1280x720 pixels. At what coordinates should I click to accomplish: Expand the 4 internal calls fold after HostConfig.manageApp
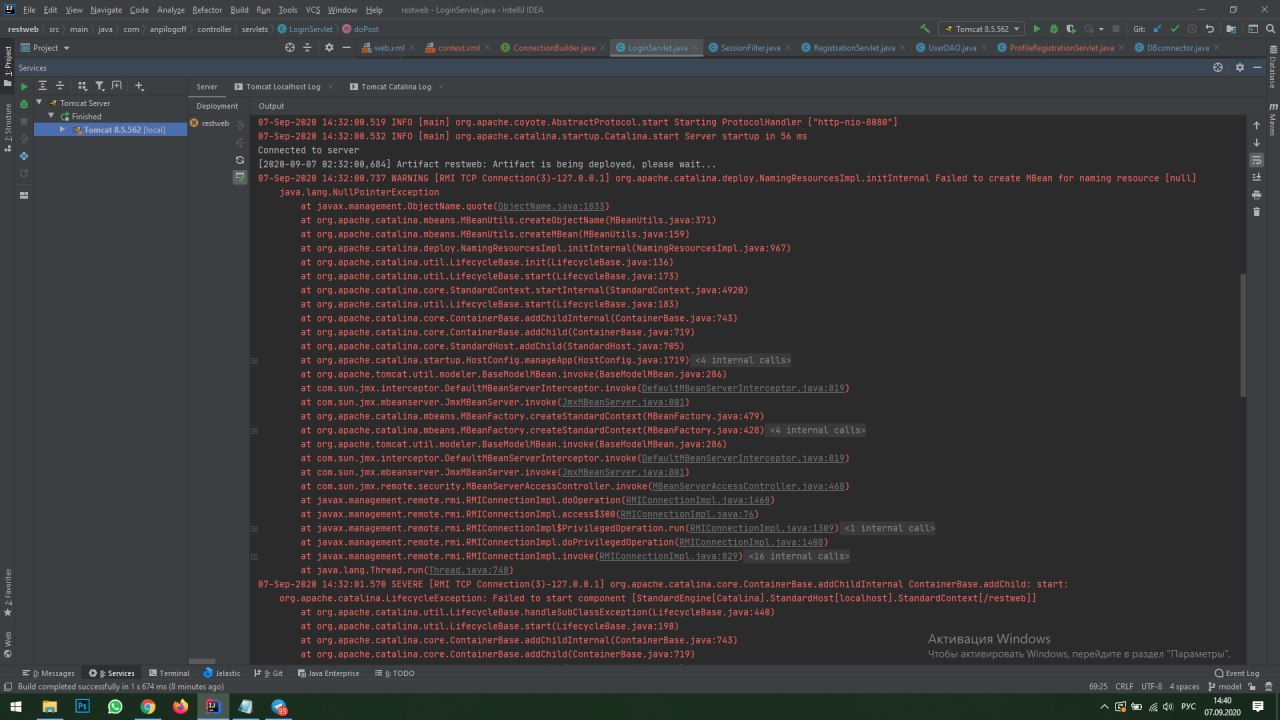click(x=742, y=360)
